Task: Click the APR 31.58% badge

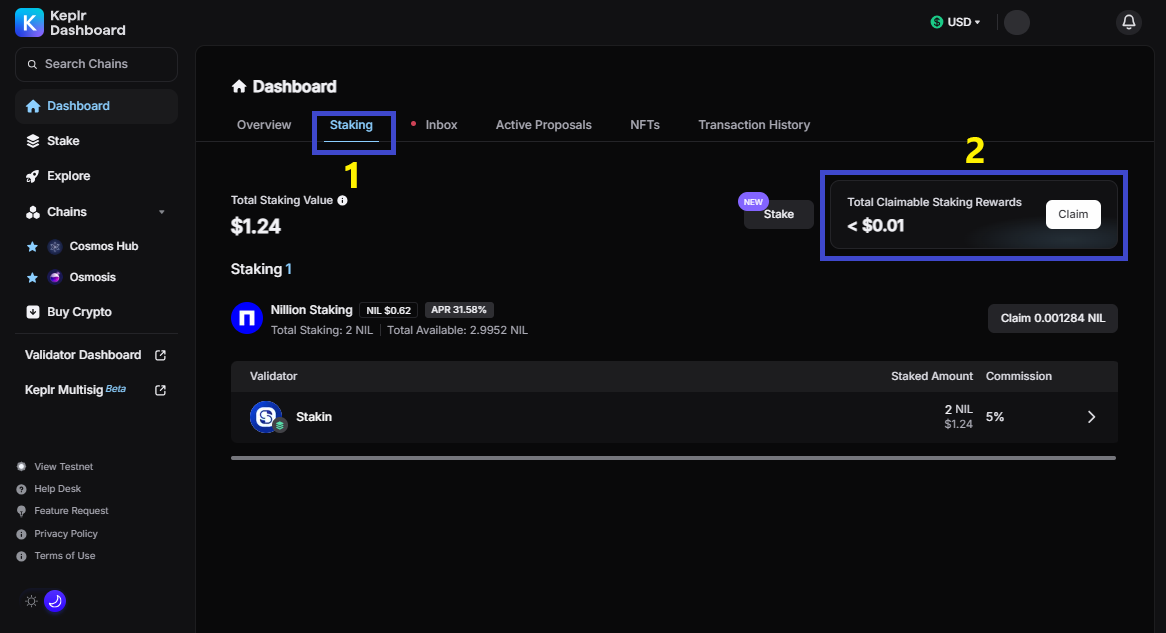Action: pos(459,310)
